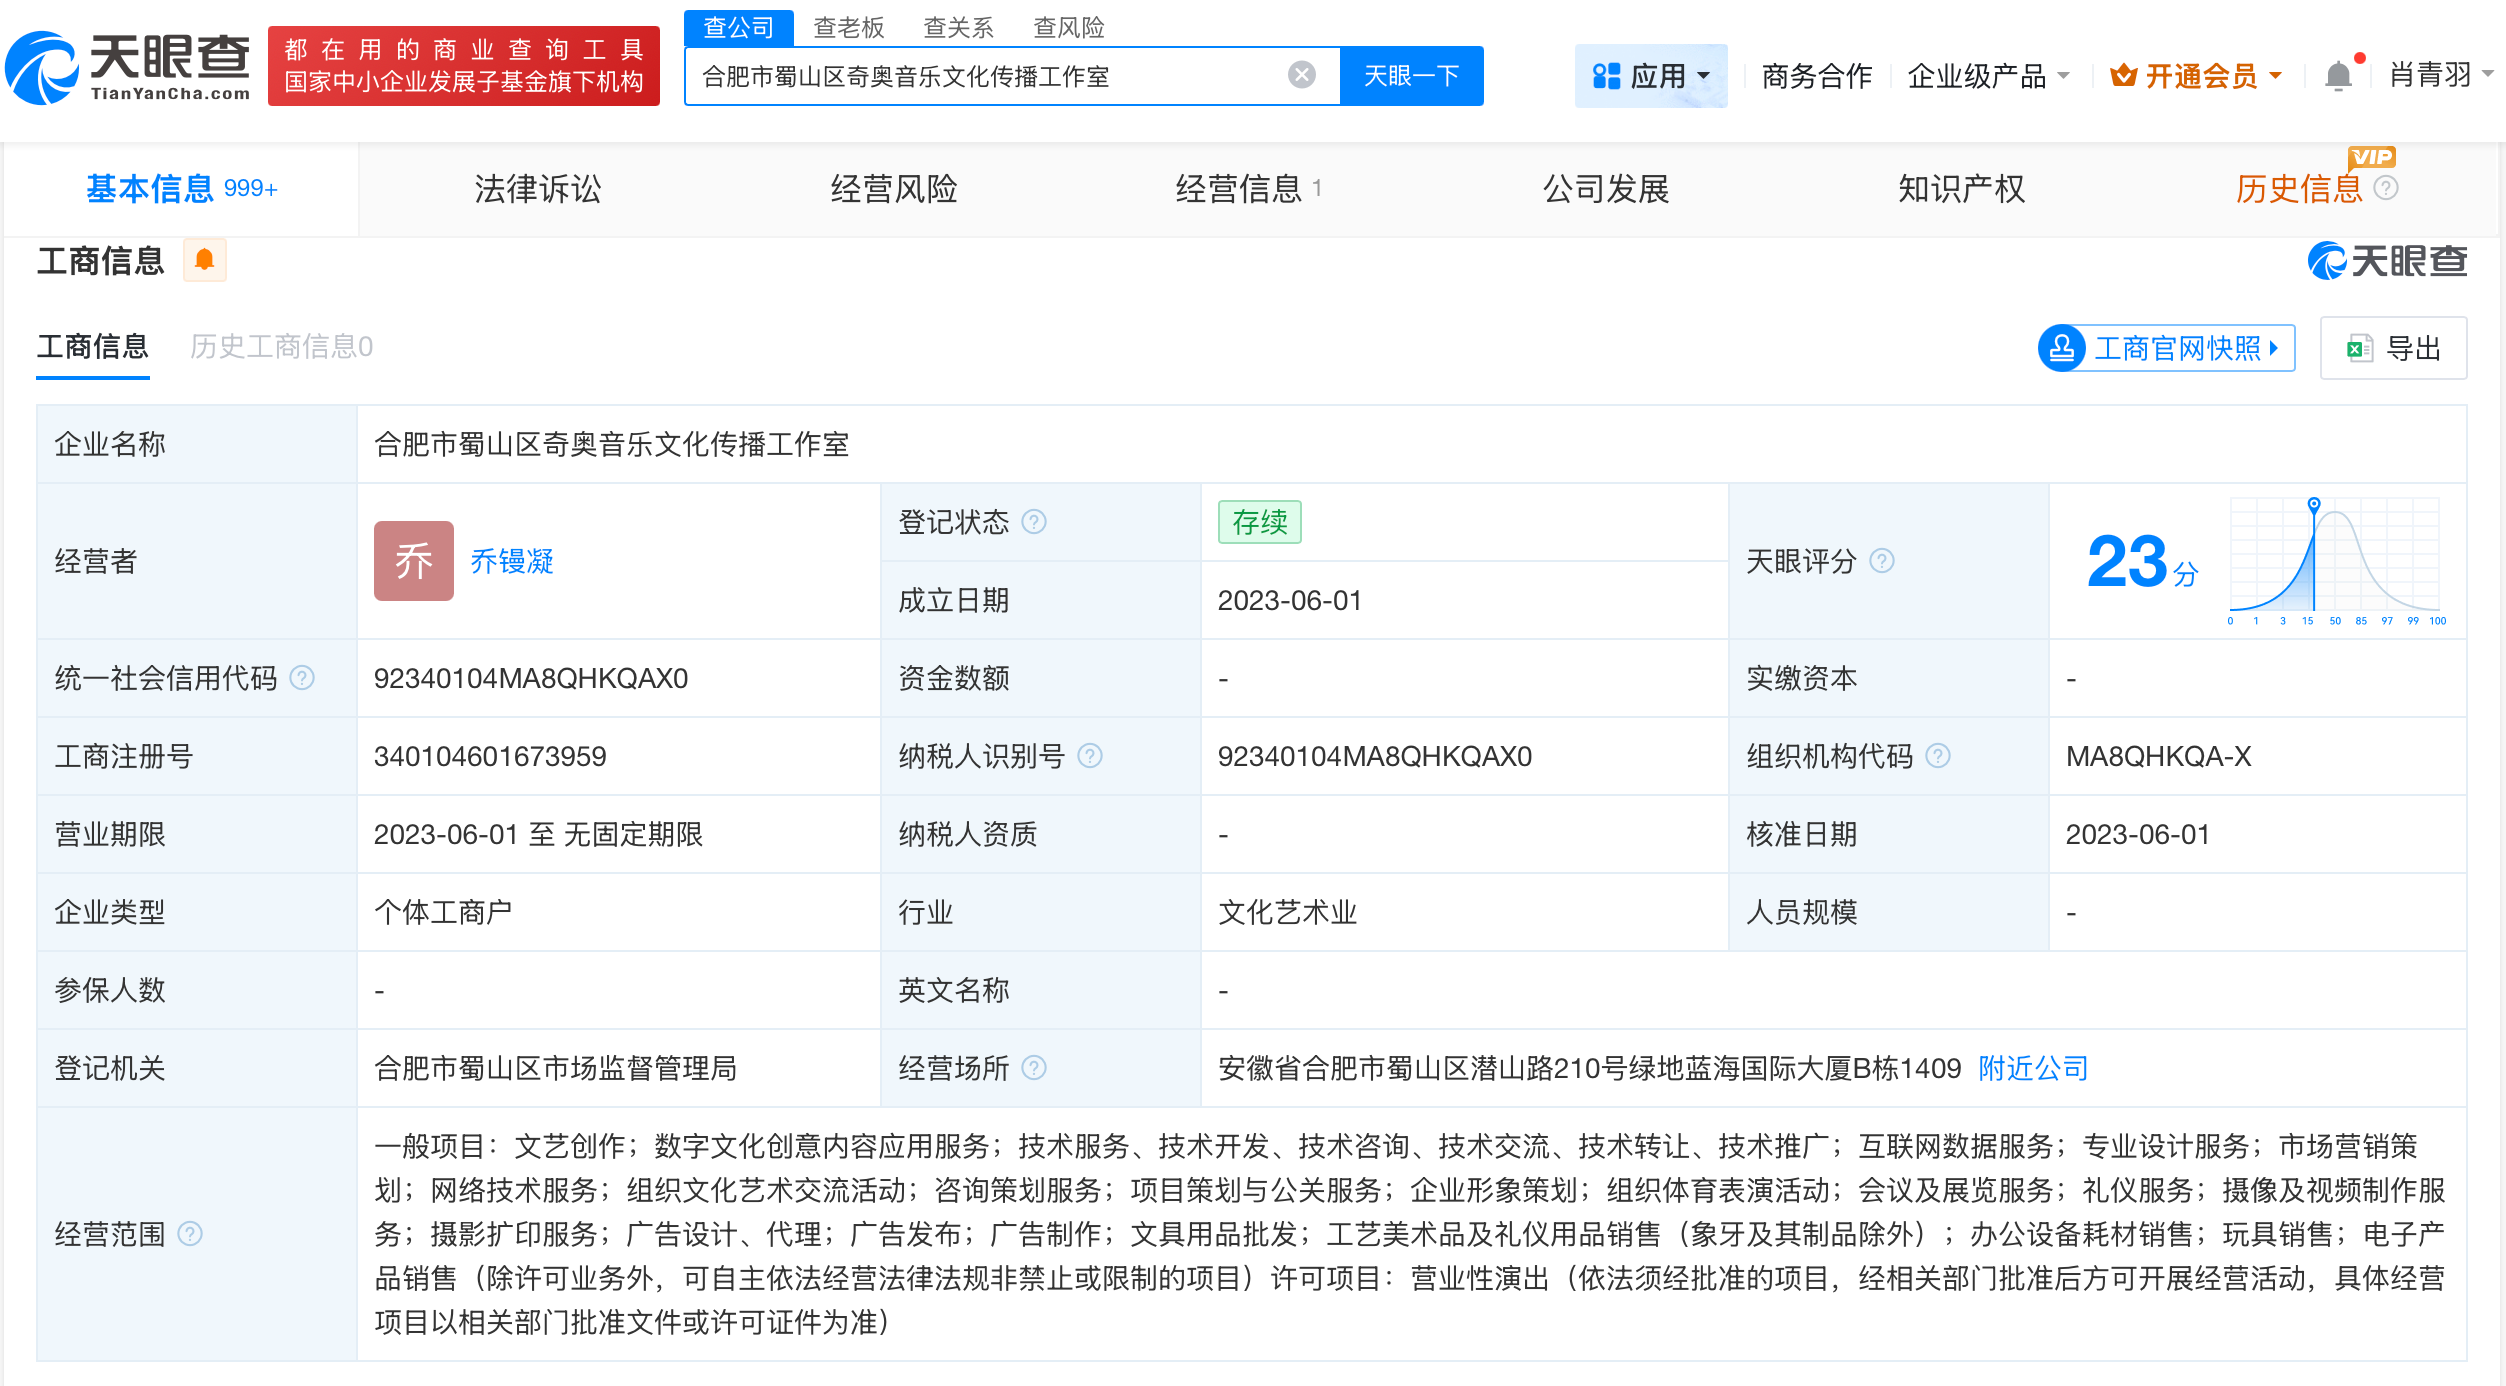Open the 应用 dropdown
Viewport: 2506px width, 1386px height.
click(x=1651, y=75)
